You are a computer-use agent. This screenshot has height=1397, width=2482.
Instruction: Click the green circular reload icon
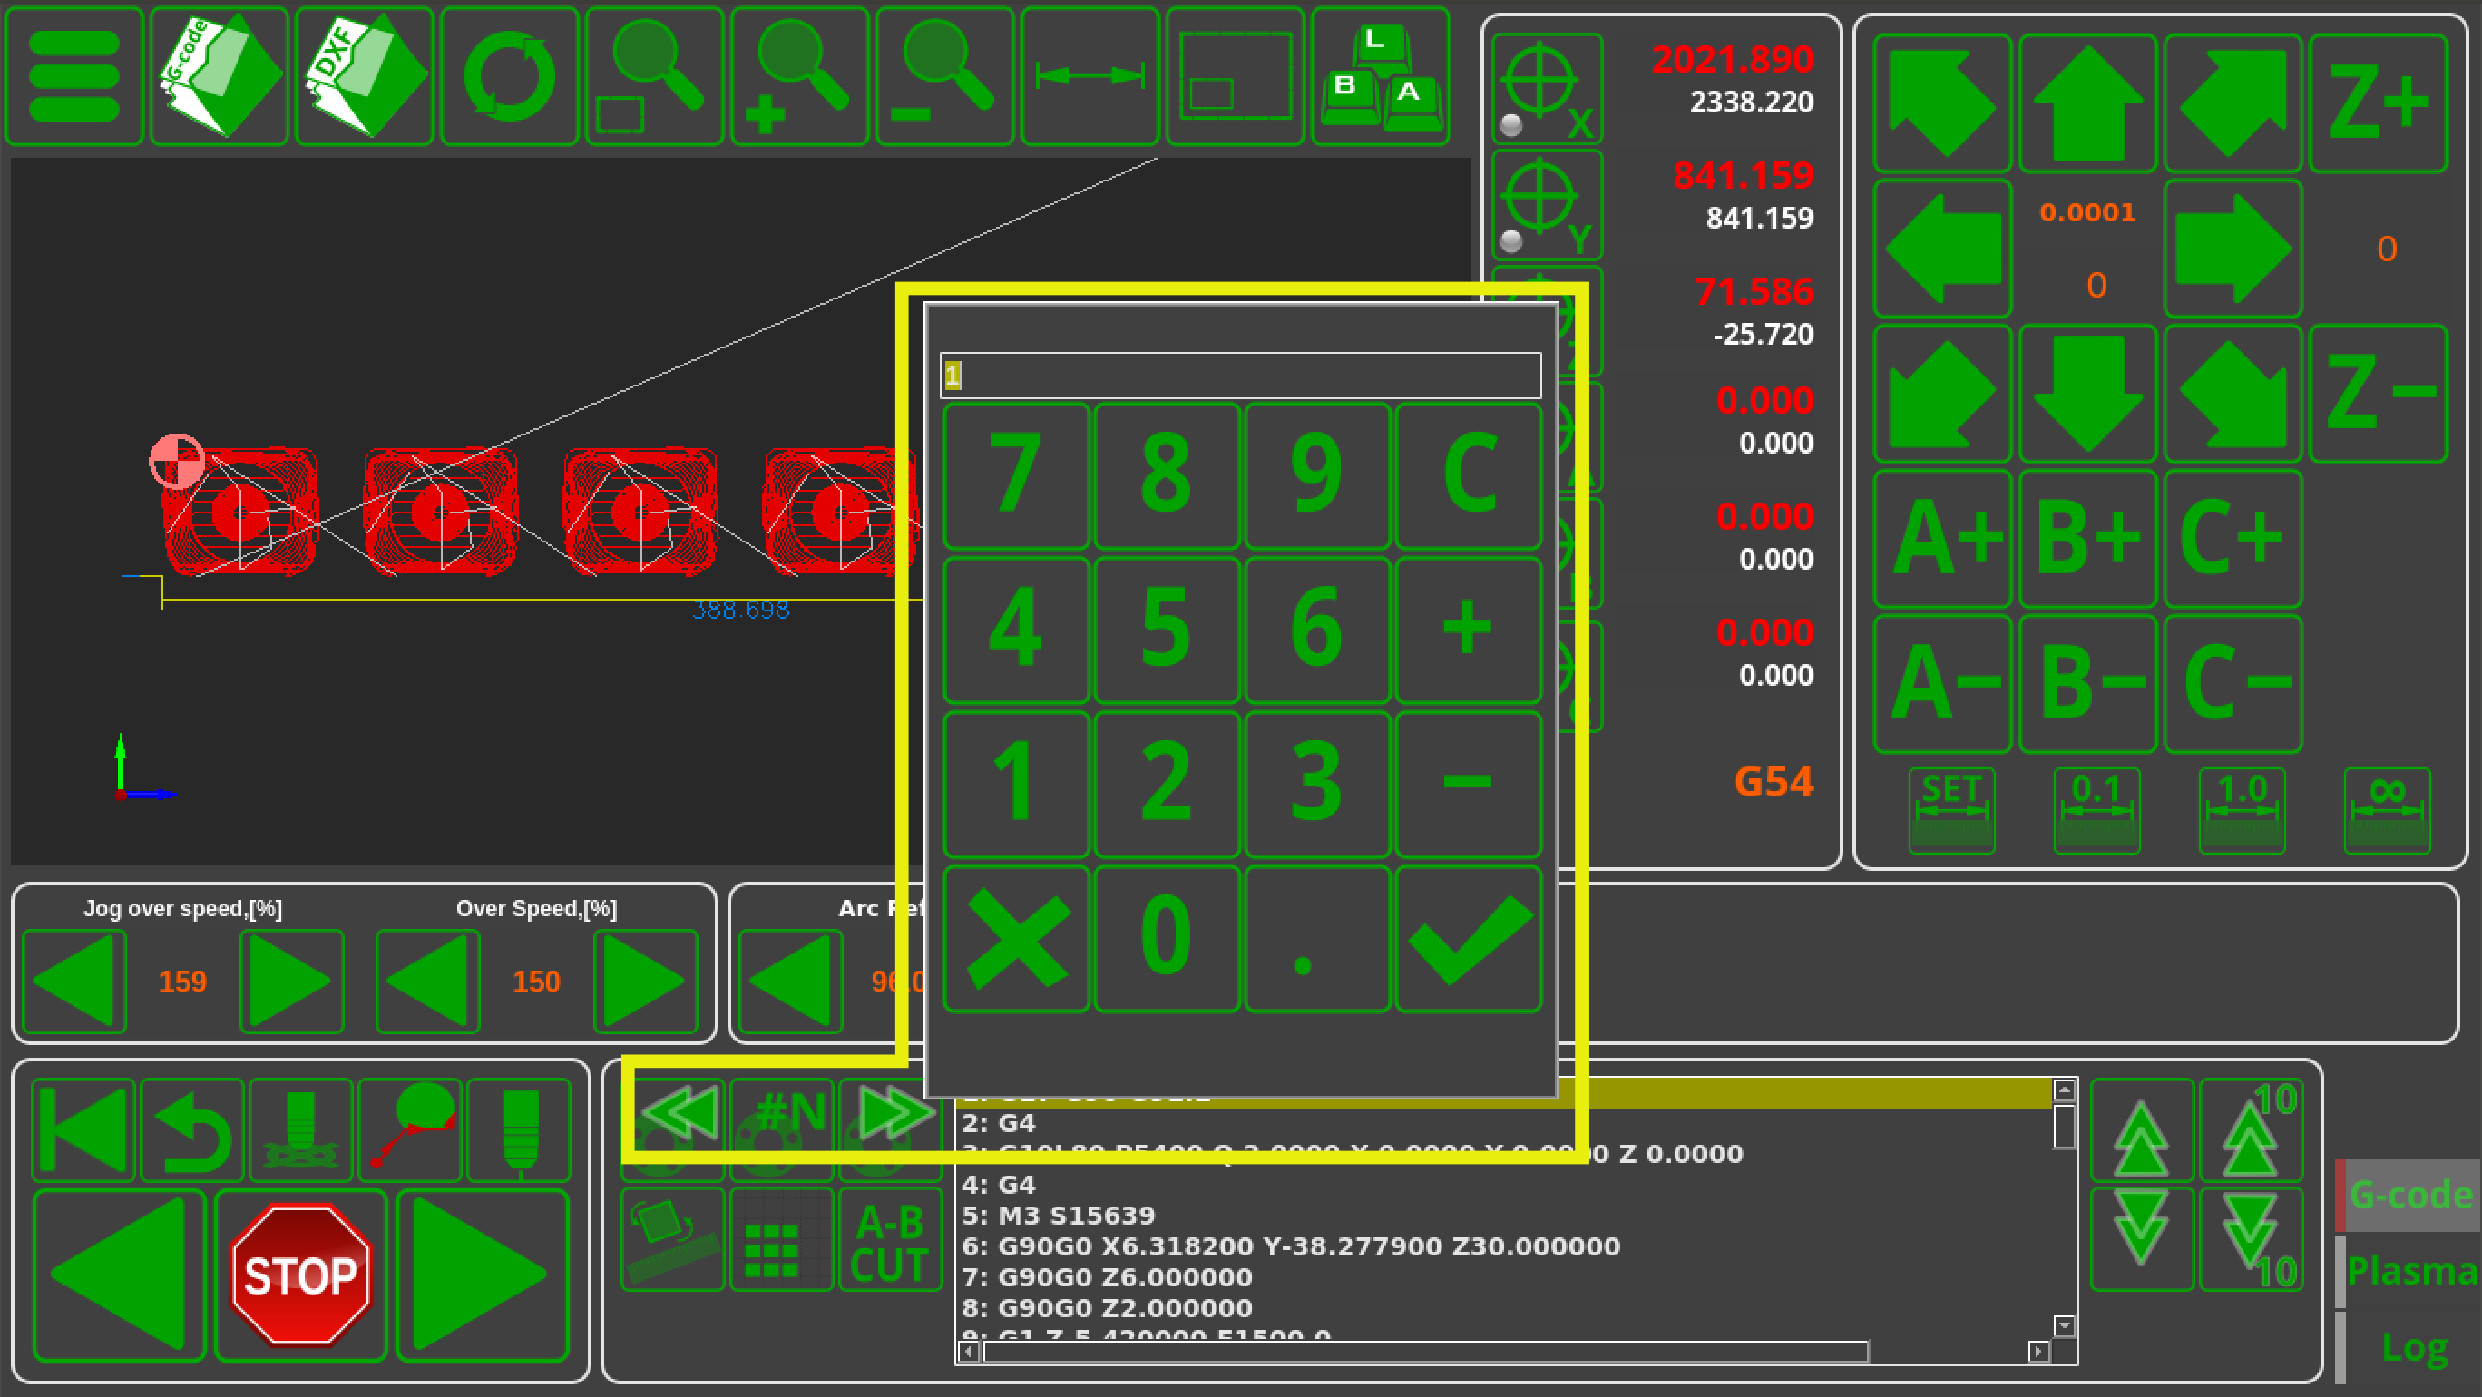(x=509, y=76)
